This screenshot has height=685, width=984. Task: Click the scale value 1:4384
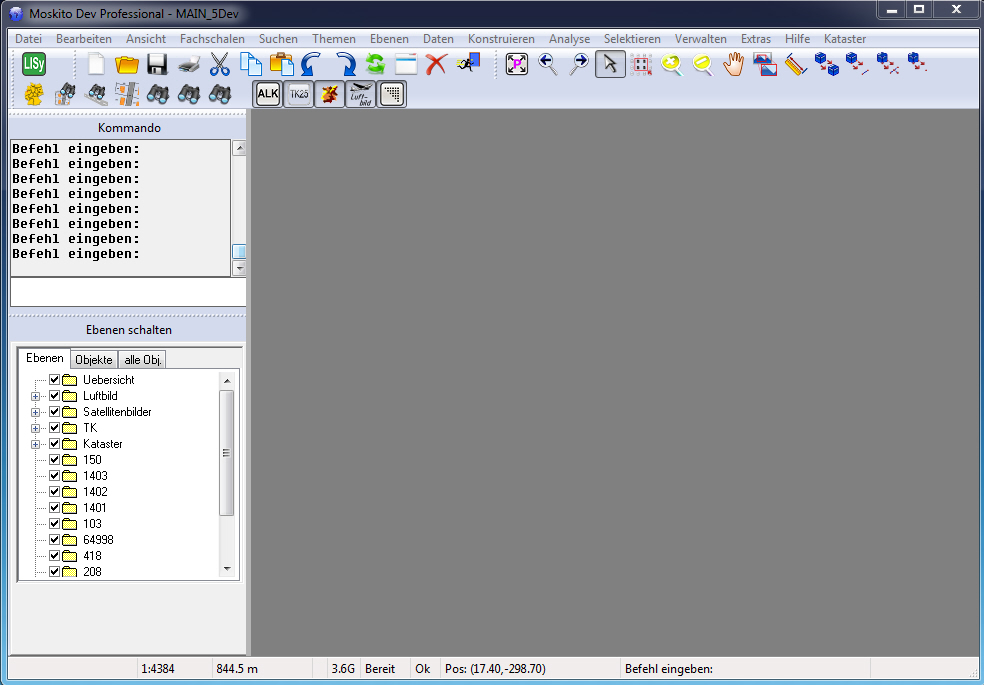pyautogui.click(x=158, y=669)
